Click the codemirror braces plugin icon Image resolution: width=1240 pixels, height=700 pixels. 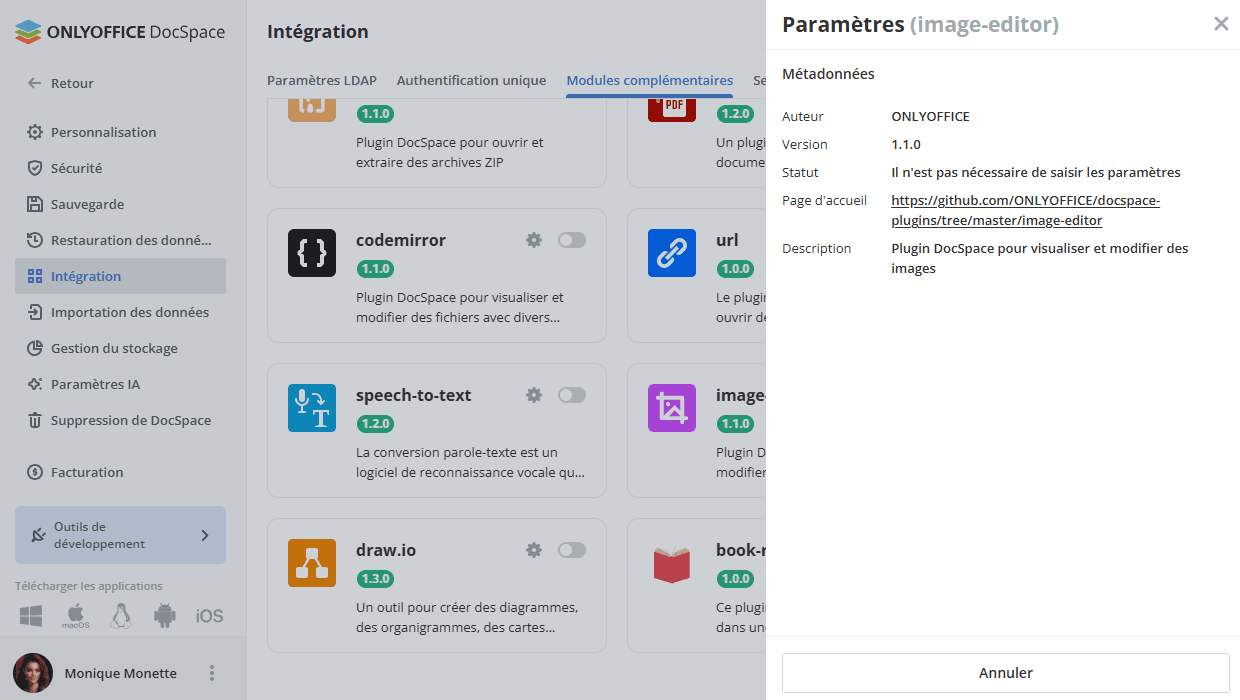point(312,253)
